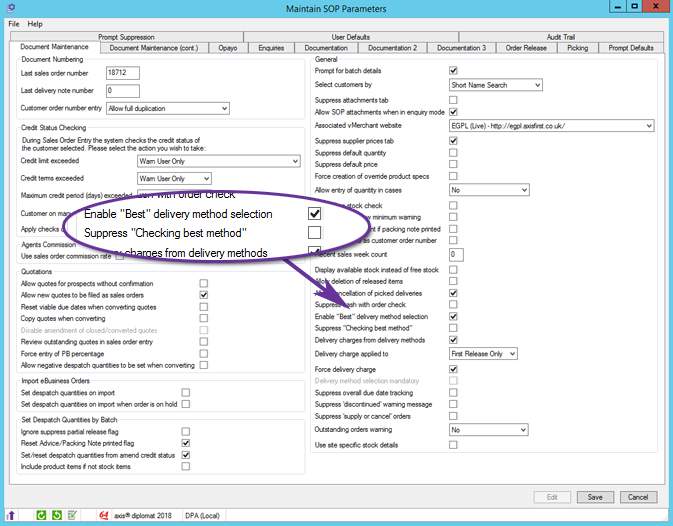
Task: Click the second green refresh icon
Action: [56, 515]
